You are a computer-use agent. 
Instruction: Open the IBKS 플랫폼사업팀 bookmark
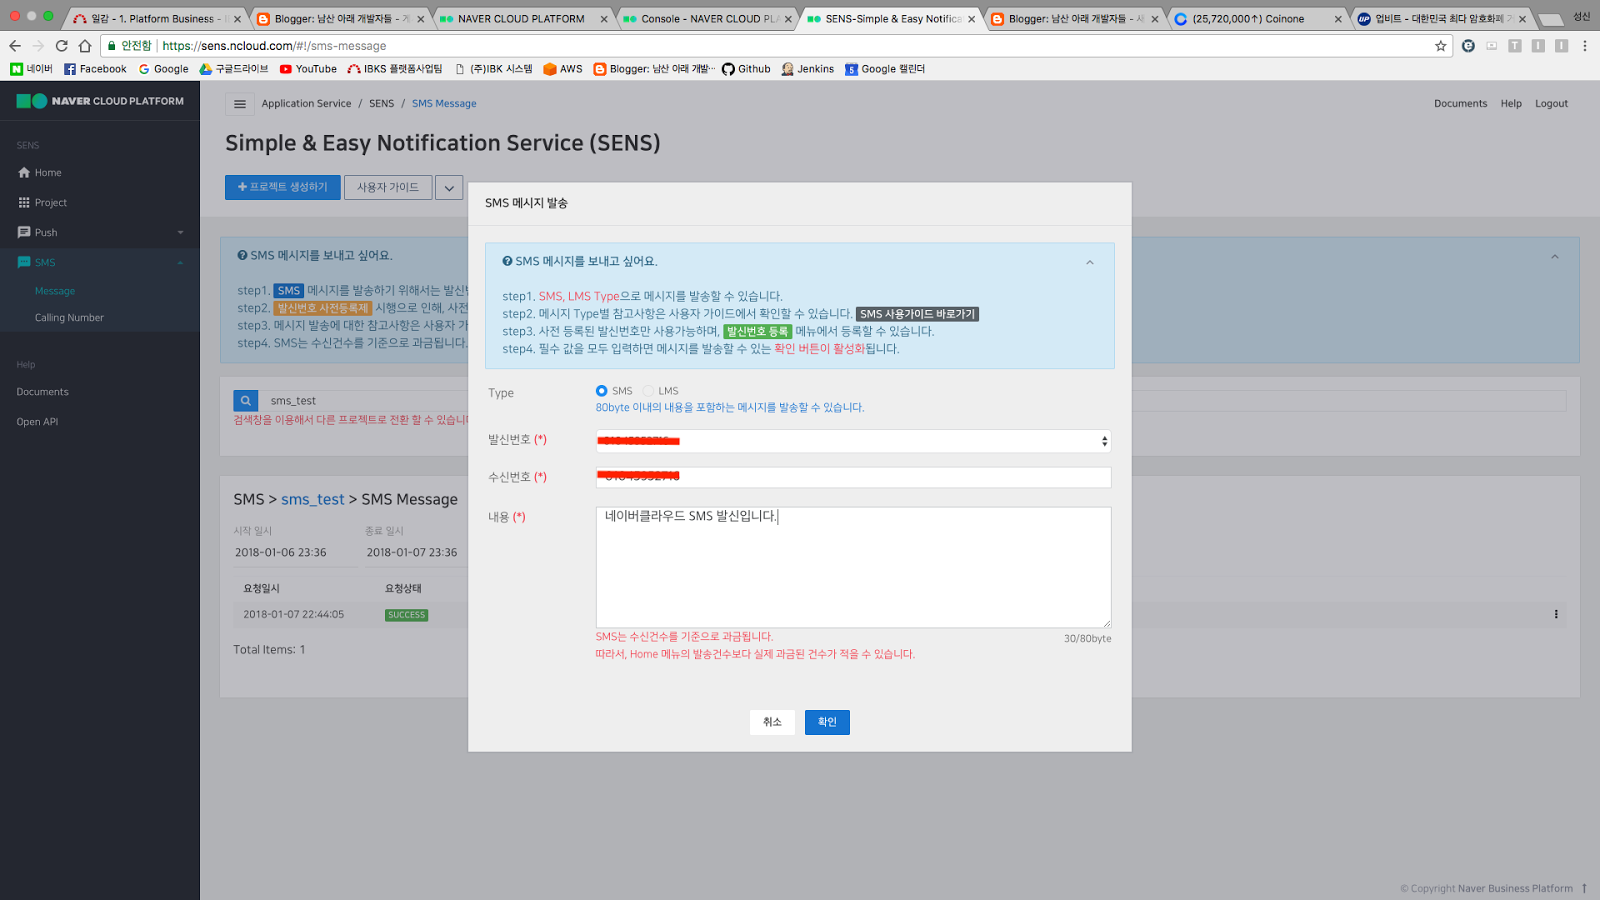tap(394, 69)
